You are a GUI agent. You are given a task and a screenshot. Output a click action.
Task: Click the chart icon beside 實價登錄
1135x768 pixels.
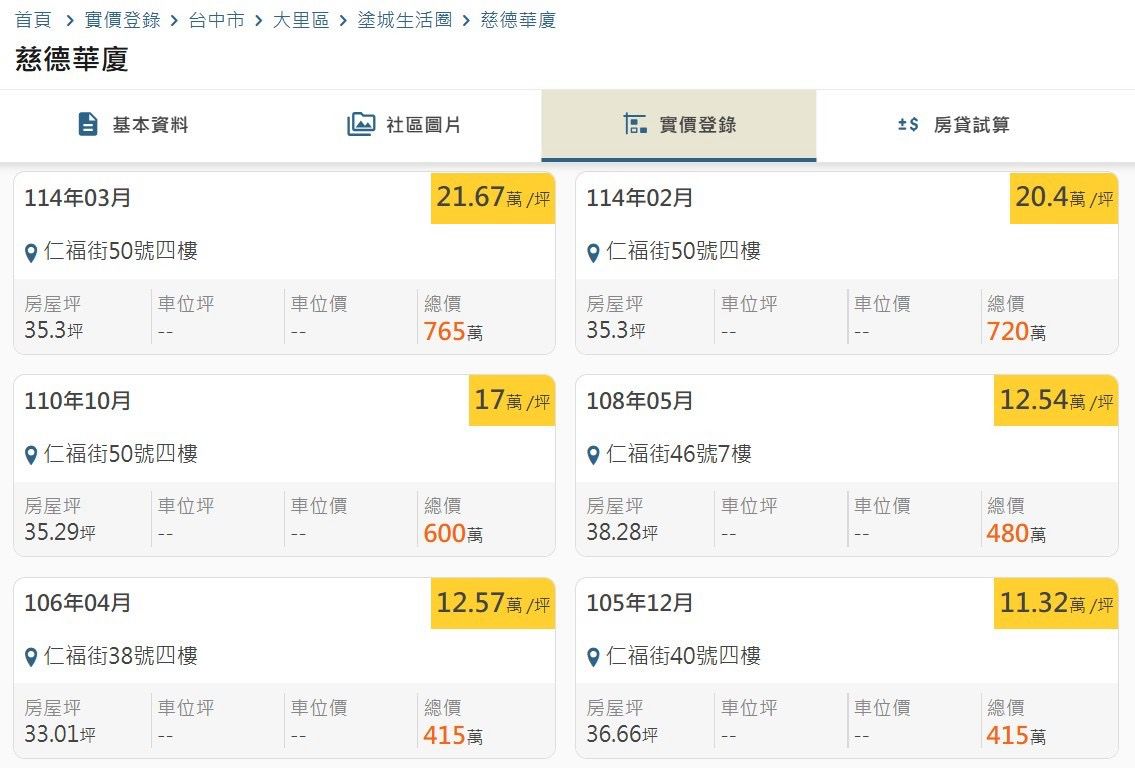(635, 125)
